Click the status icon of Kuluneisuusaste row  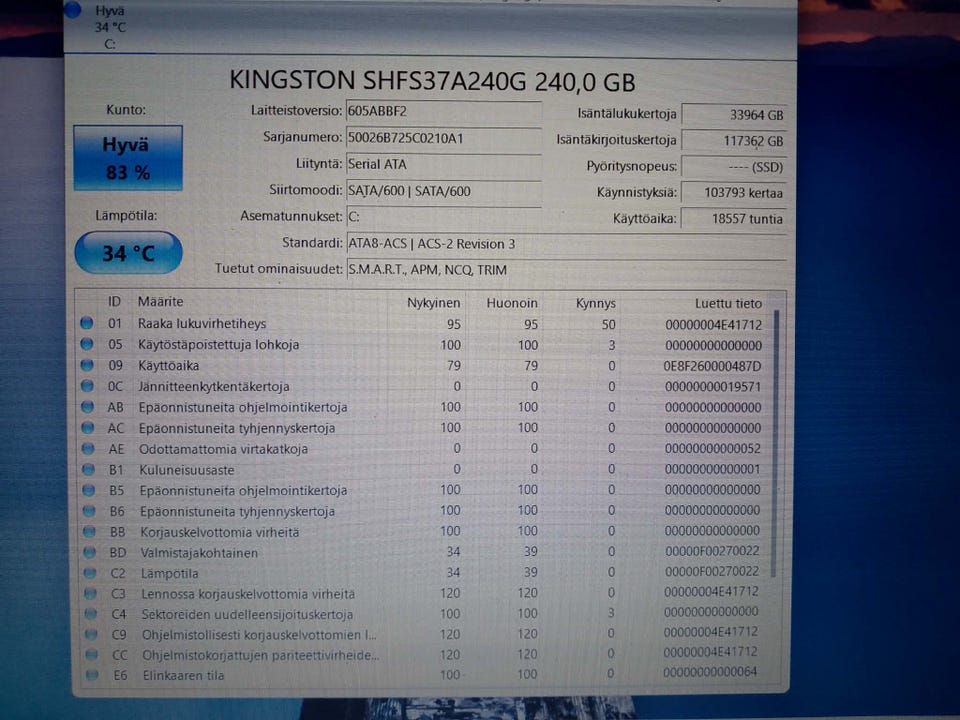pos(88,470)
